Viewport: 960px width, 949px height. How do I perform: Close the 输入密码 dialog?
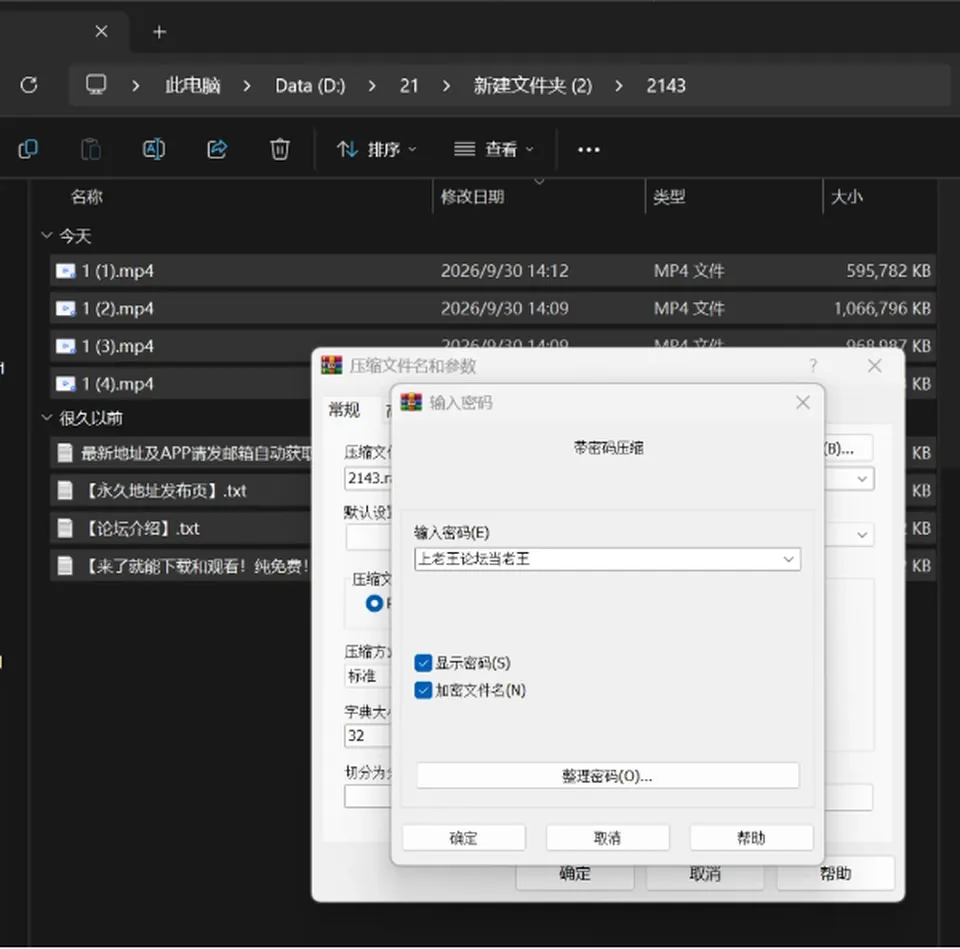[x=803, y=402]
